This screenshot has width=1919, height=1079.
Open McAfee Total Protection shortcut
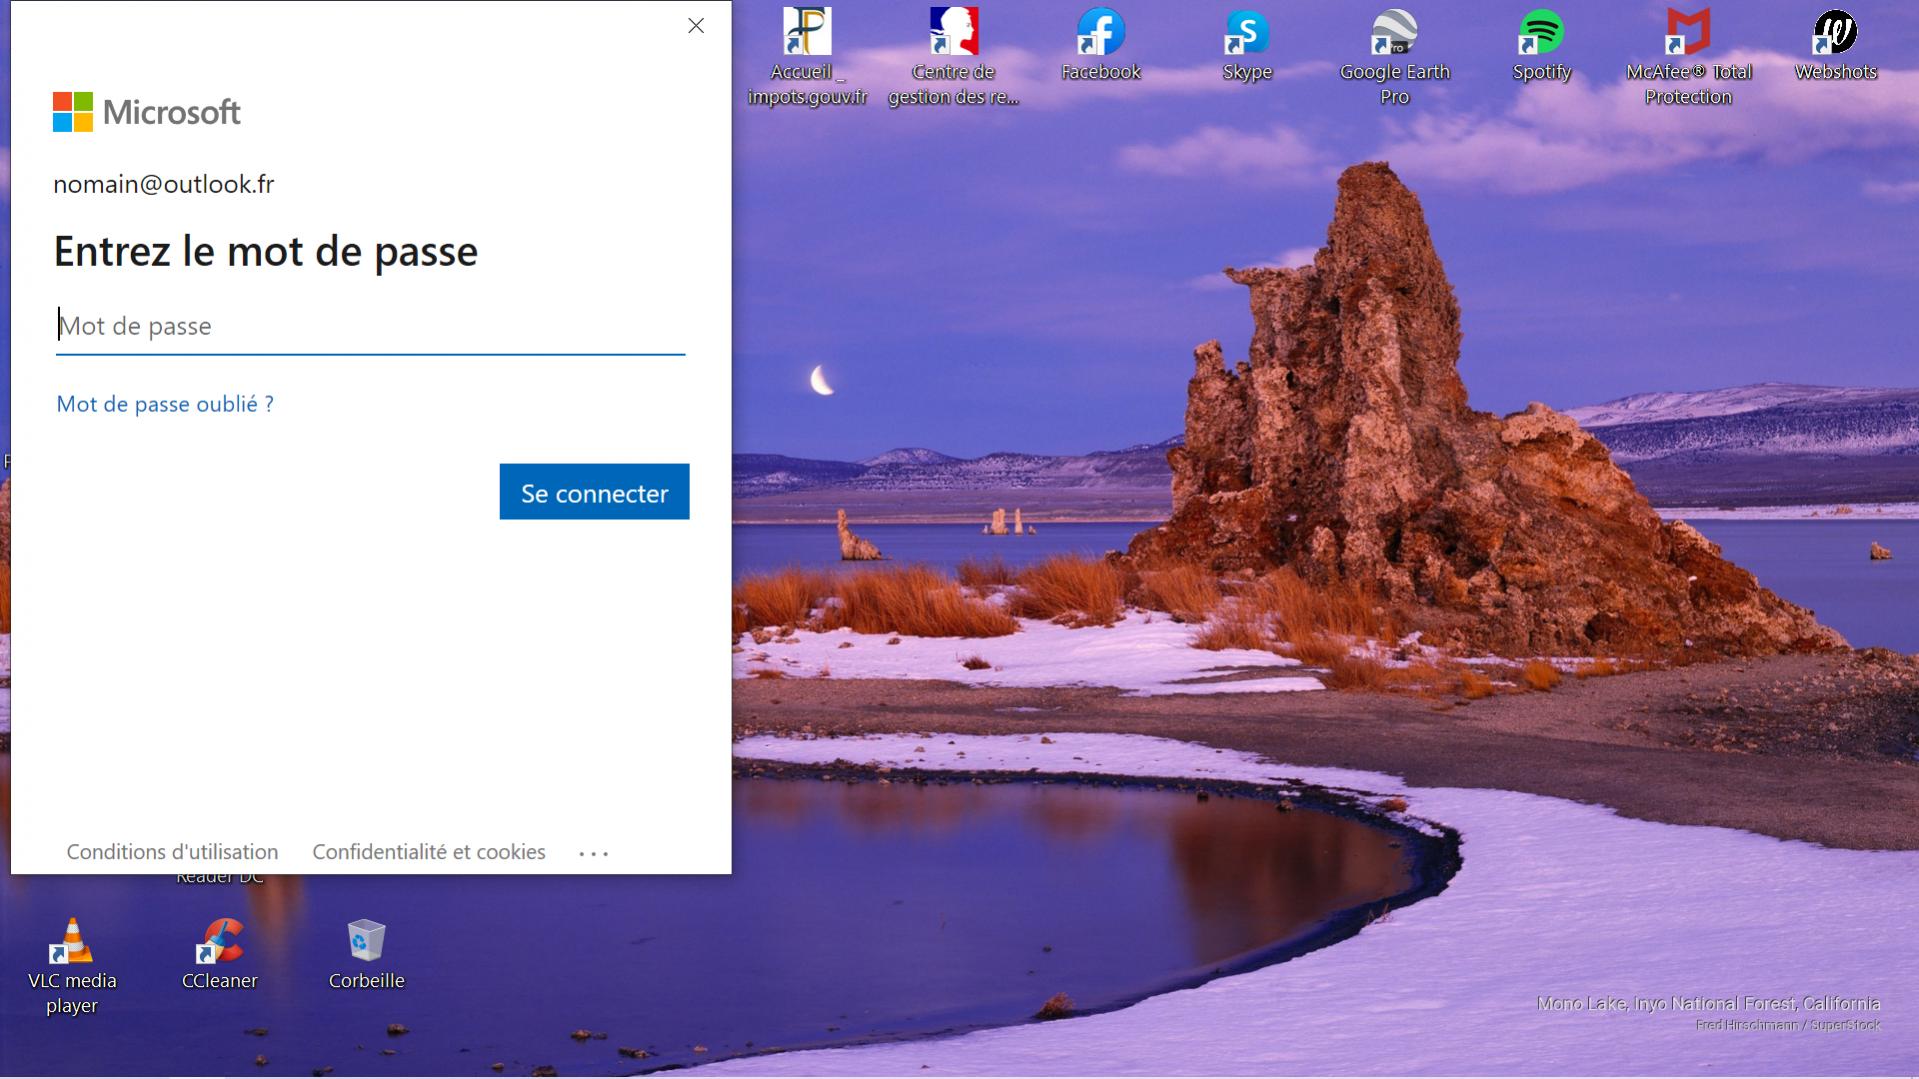tap(1688, 55)
